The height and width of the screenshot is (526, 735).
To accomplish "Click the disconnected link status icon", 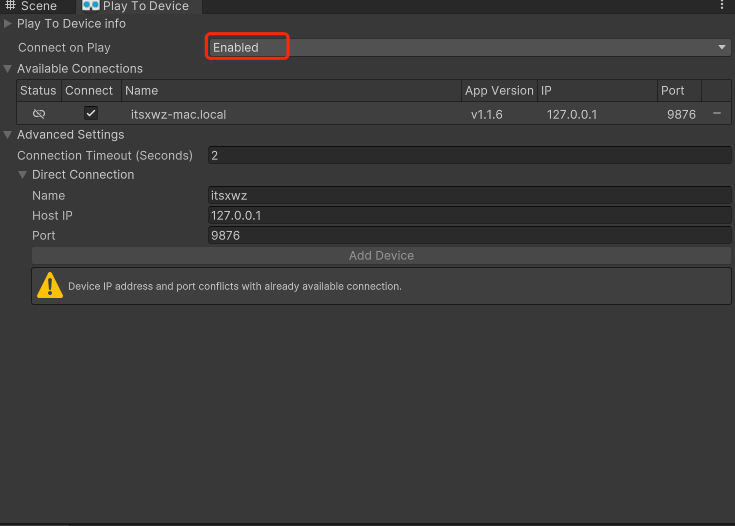I will pos(39,114).
